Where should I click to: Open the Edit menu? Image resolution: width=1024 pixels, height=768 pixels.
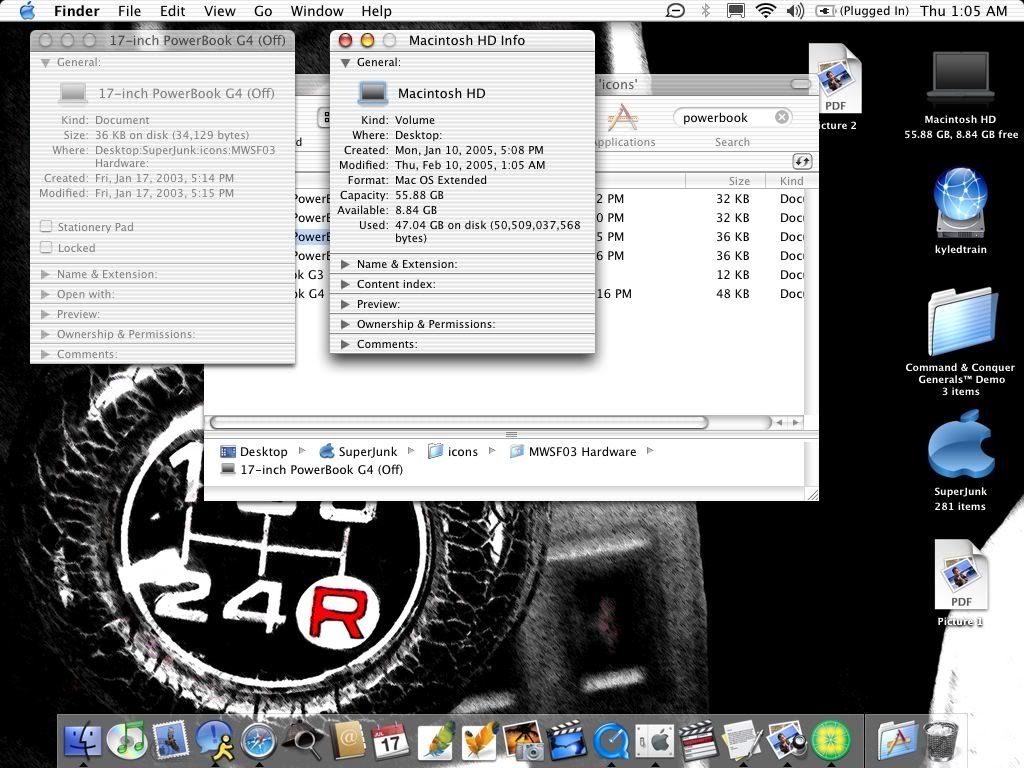tap(172, 11)
